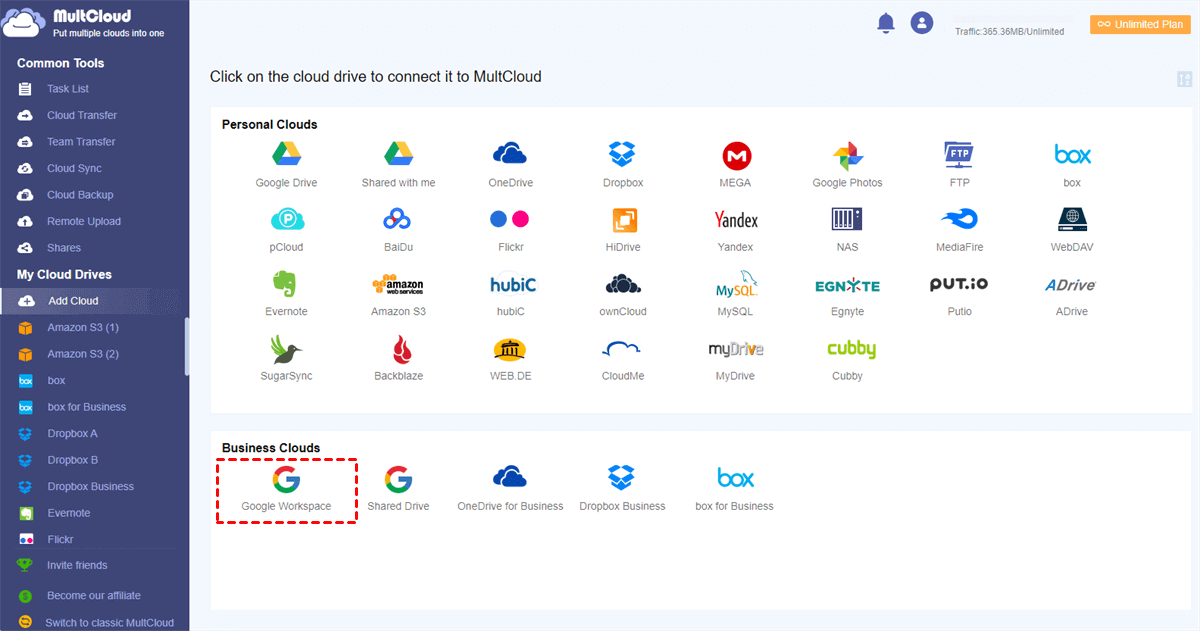Pick the Backblaze flame icon

(x=398, y=349)
